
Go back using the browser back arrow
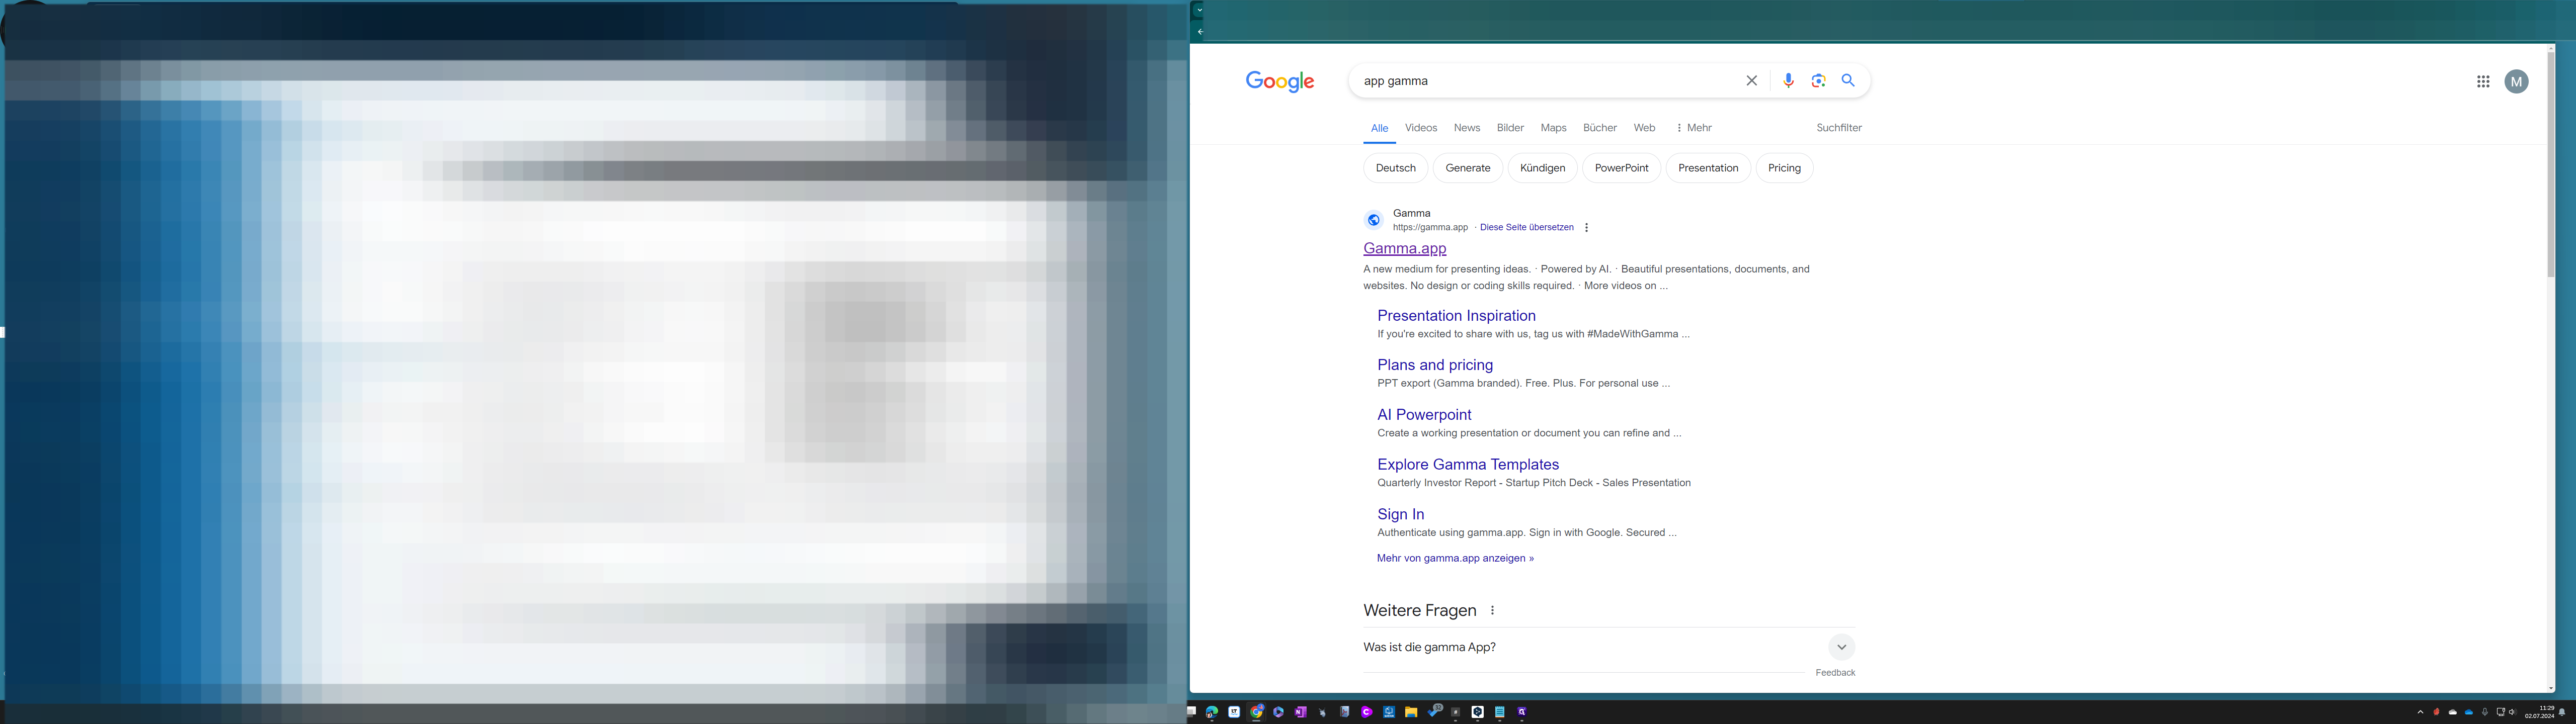1200,32
